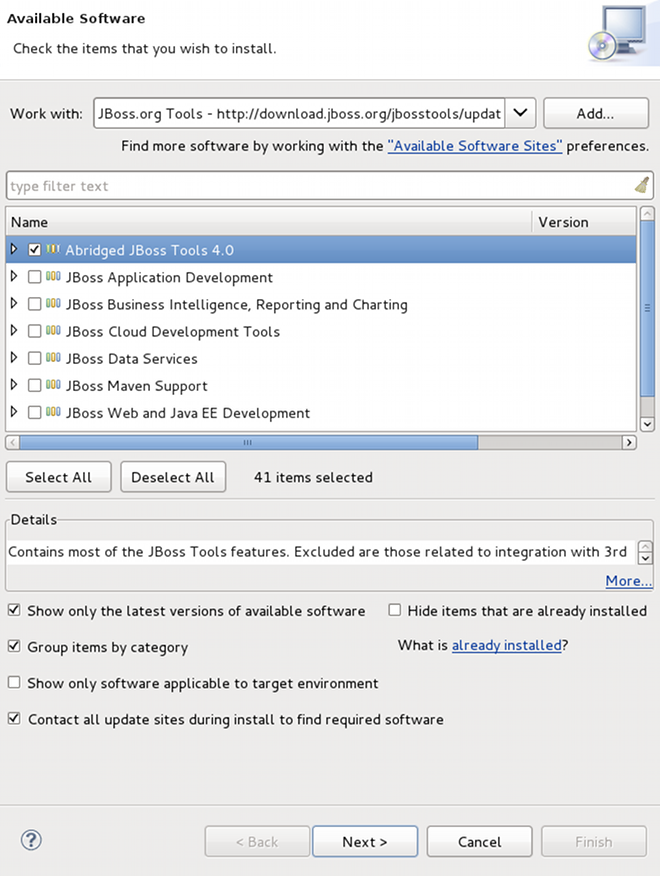Check the JBoss Application Development checkbox
The image size is (660, 876).
(x=35, y=277)
